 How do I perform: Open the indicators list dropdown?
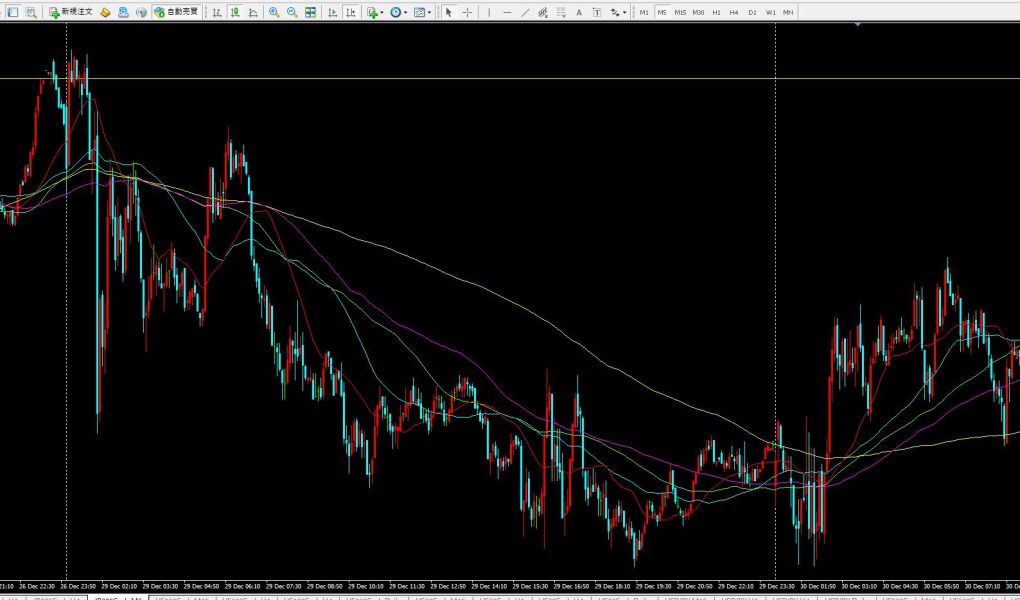(x=375, y=12)
